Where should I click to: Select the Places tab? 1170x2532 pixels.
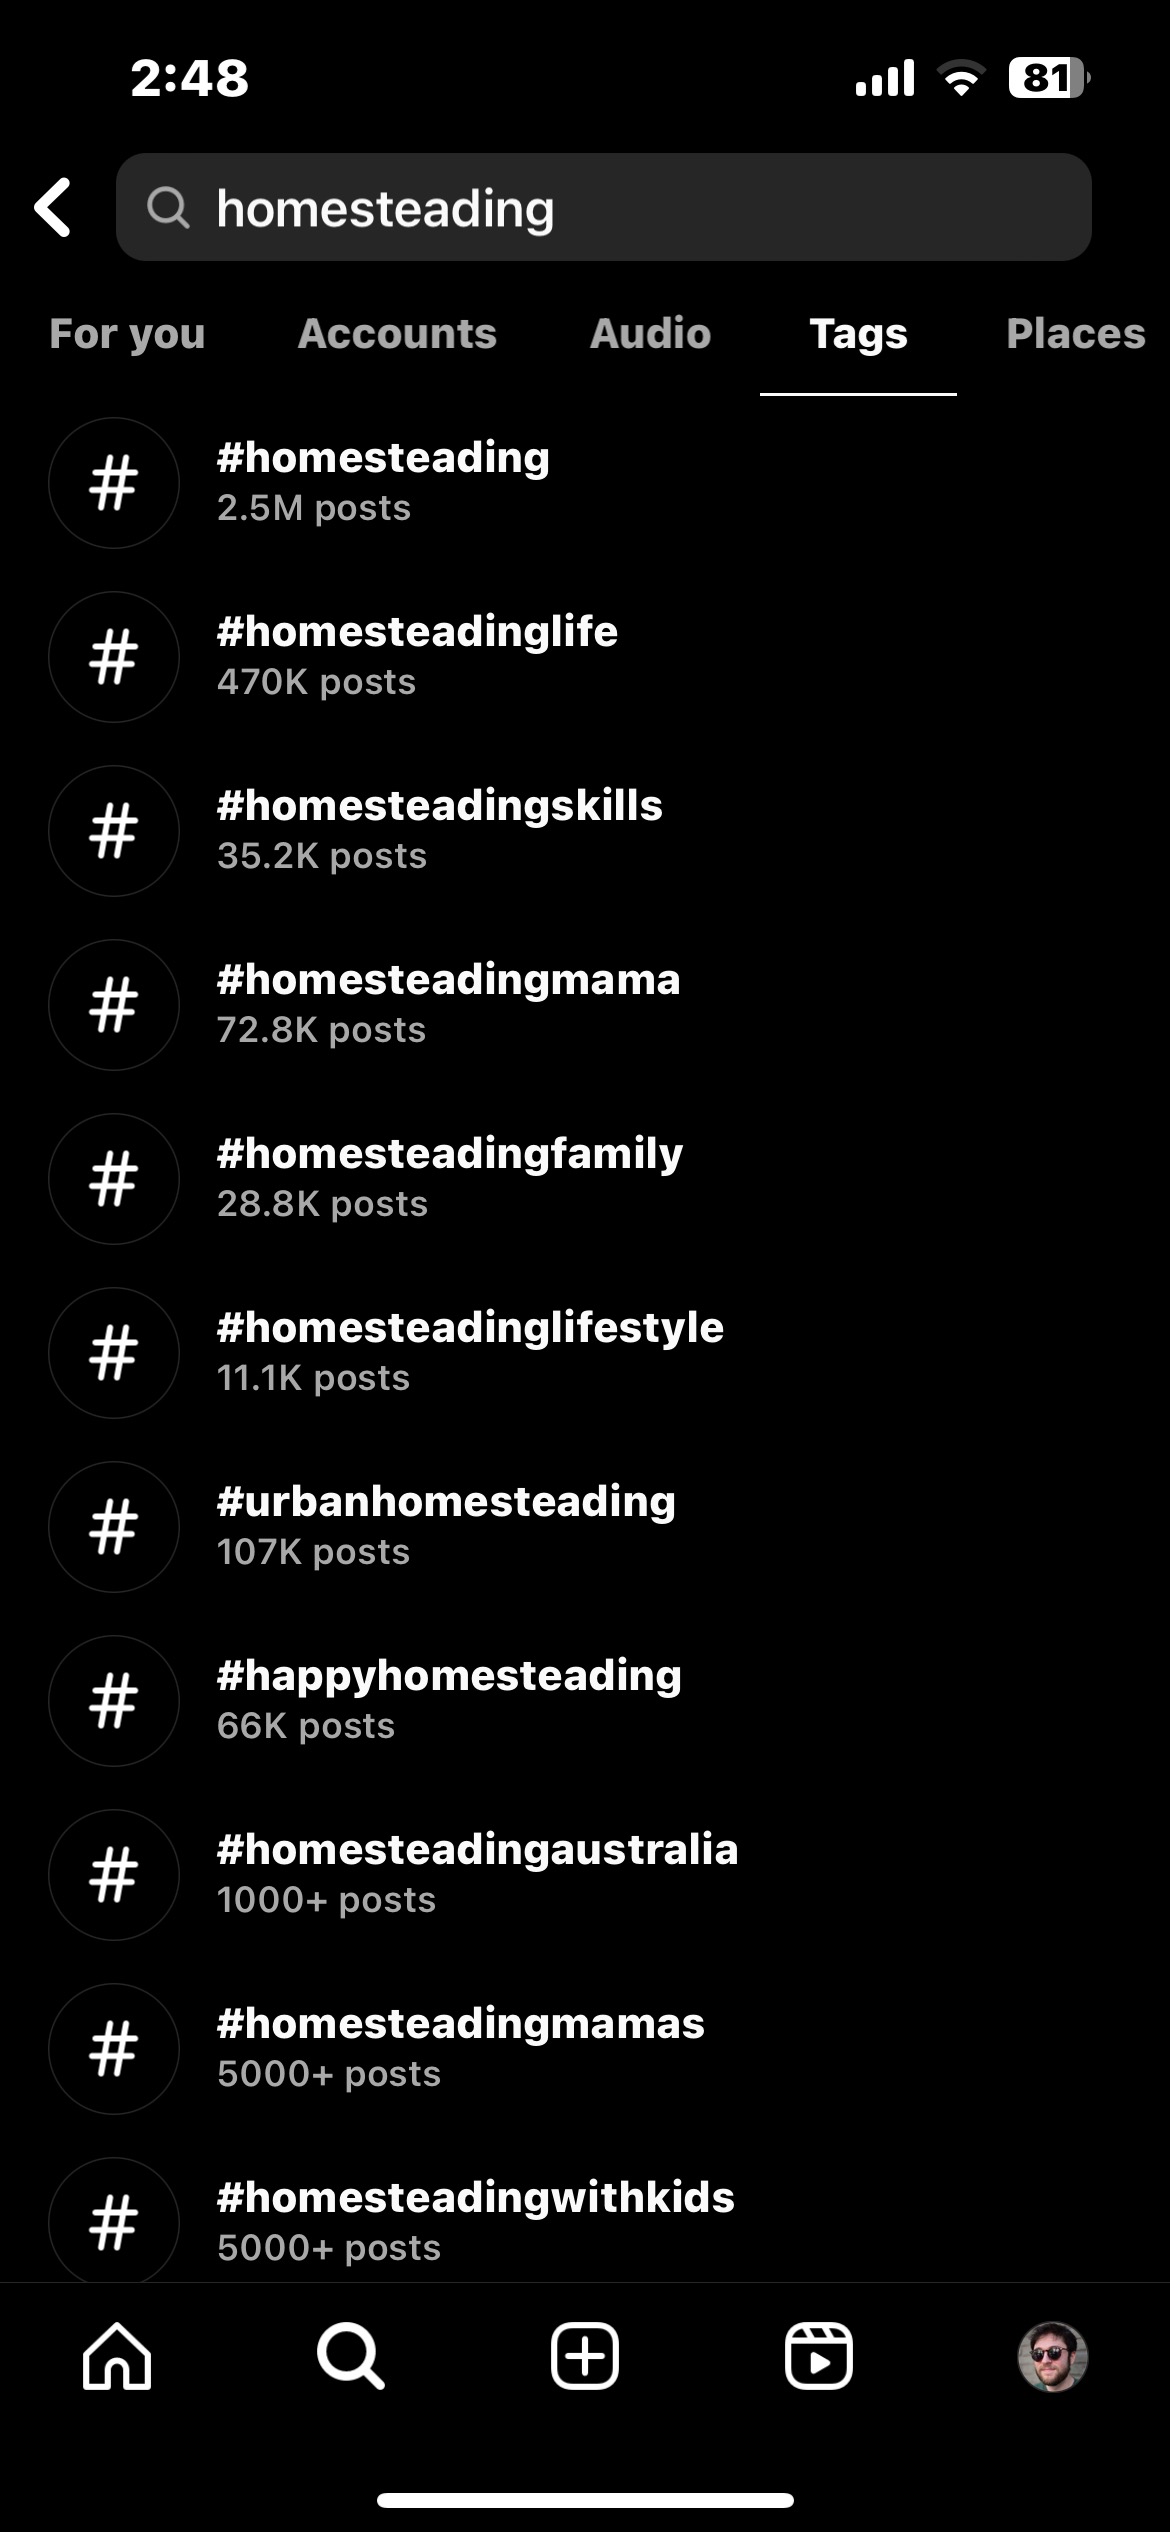pos(1075,334)
